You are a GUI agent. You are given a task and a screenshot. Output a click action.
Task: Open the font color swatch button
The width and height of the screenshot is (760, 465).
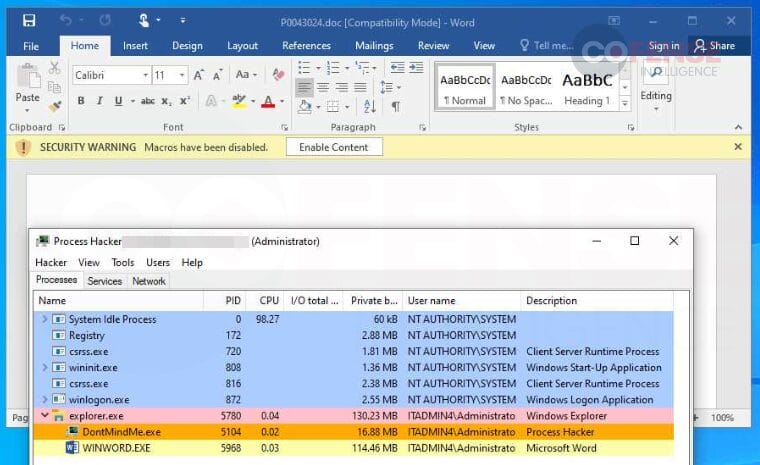pos(267,101)
